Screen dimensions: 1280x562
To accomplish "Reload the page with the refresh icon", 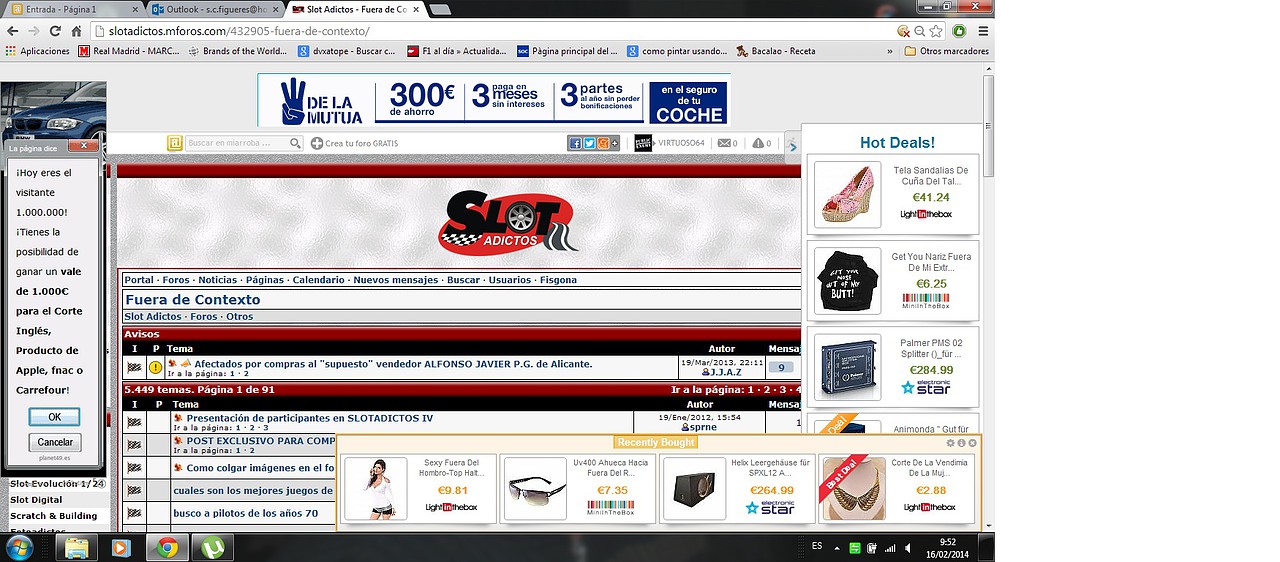I will point(56,31).
